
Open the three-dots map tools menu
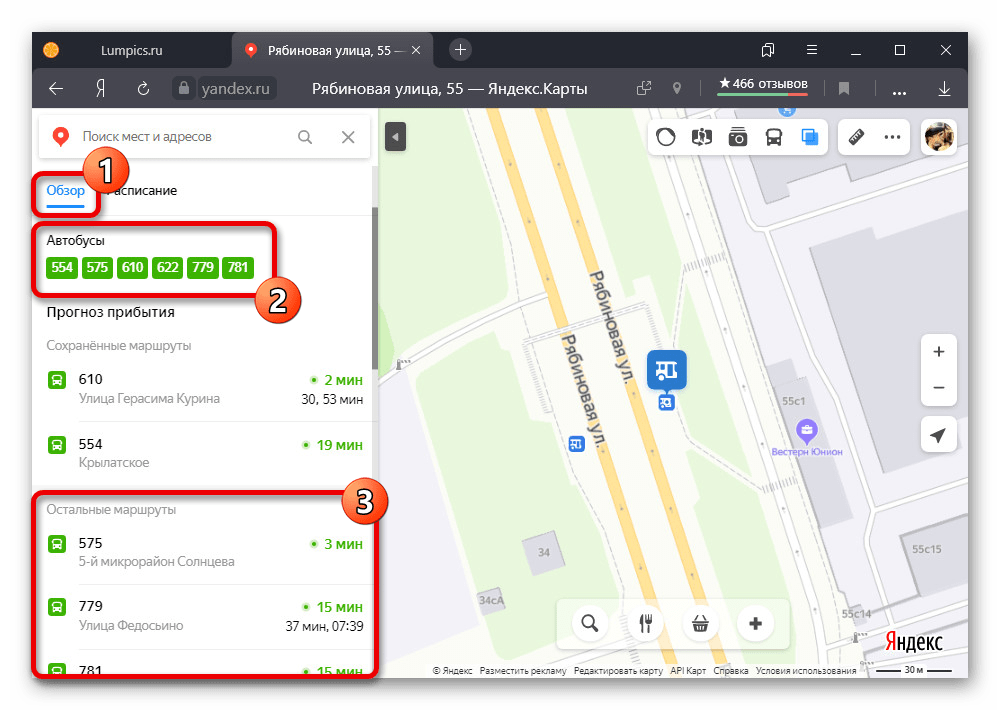[x=892, y=137]
